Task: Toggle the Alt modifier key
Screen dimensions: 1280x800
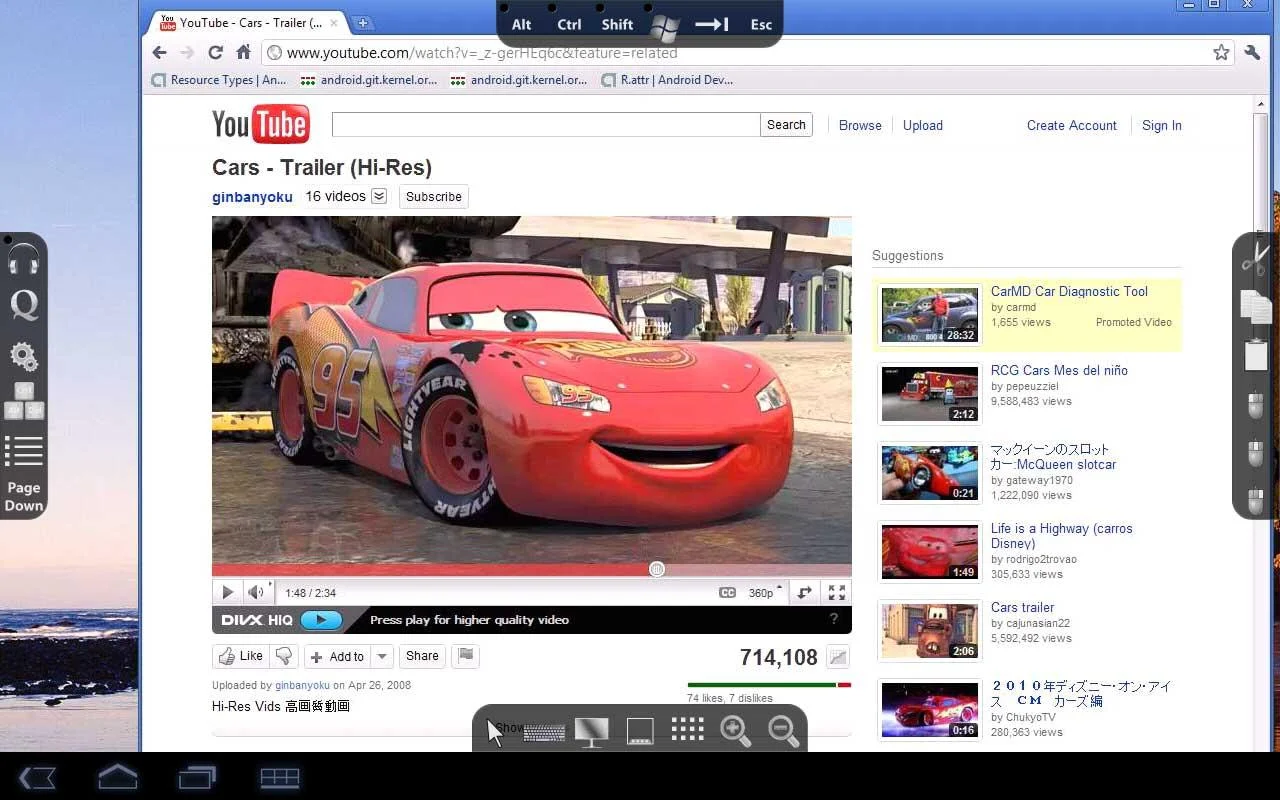Action: tap(522, 25)
